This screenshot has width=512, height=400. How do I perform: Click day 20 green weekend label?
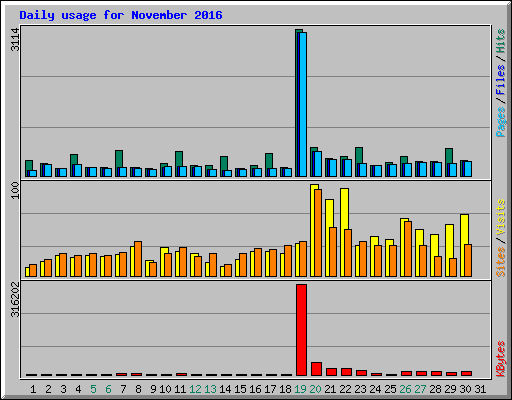pos(315,389)
